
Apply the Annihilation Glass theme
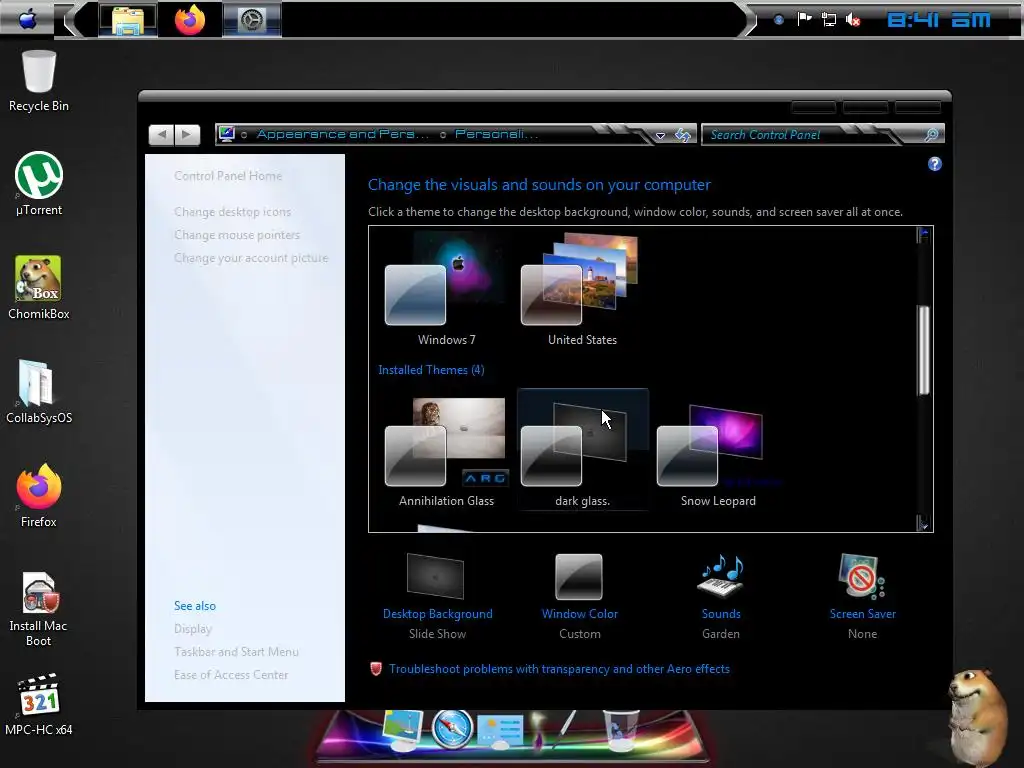click(x=447, y=452)
